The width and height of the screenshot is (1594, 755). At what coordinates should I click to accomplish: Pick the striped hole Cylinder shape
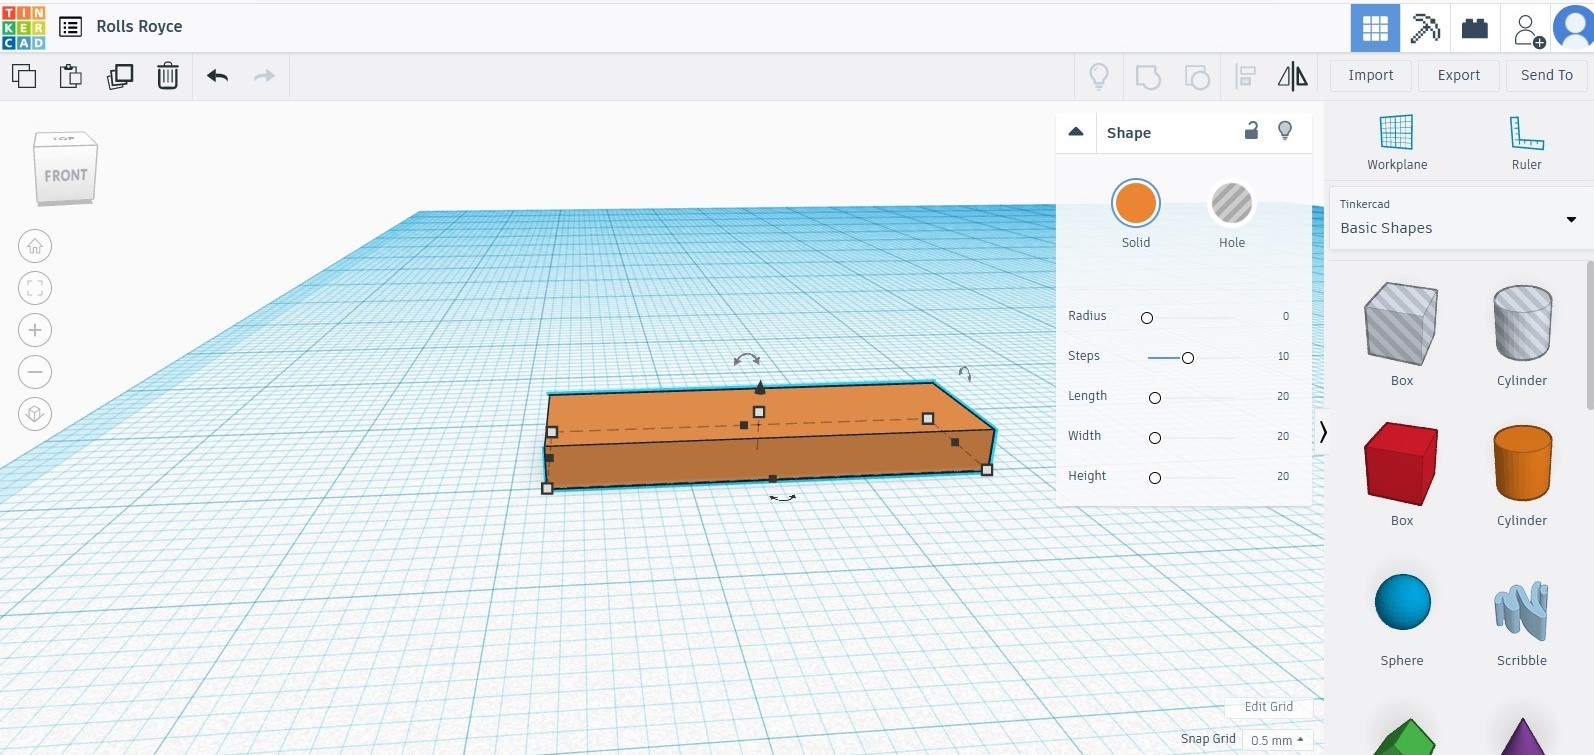pyautogui.click(x=1522, y=323)
